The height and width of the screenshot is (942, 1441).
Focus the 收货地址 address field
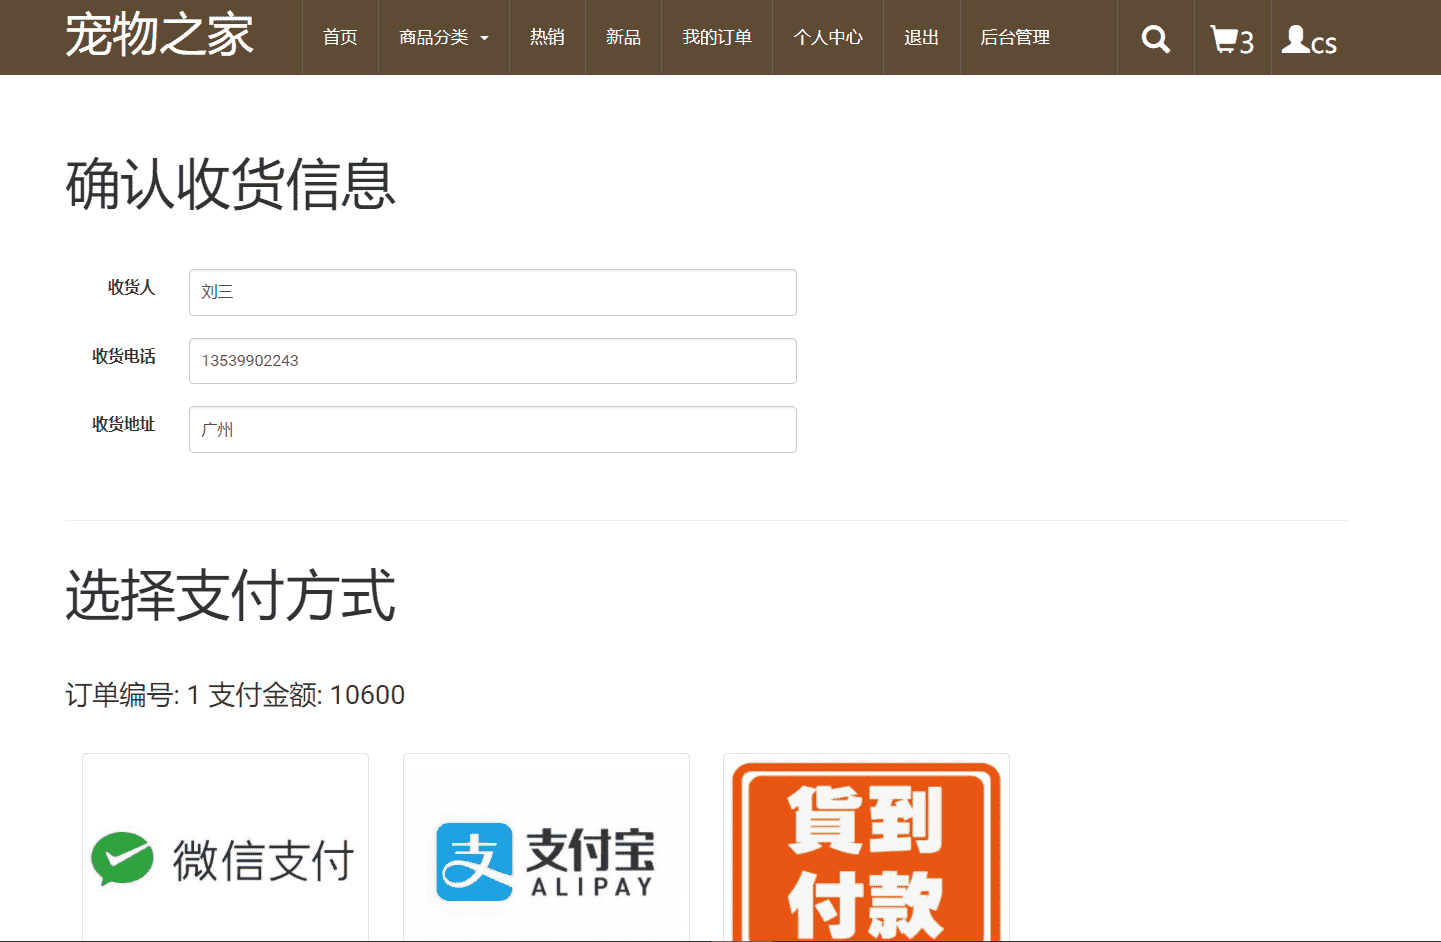tap(493, 429)
